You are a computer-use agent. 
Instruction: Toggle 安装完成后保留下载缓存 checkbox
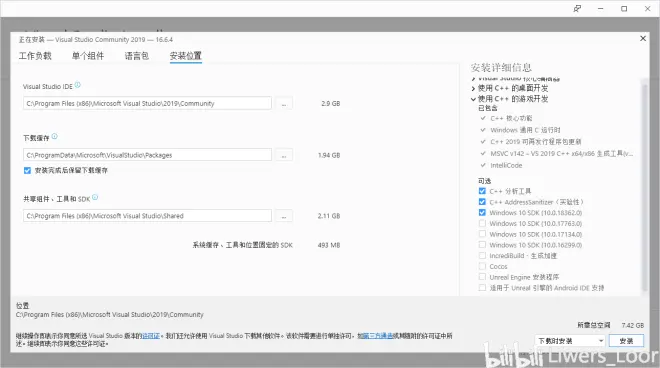pos(27,171)
